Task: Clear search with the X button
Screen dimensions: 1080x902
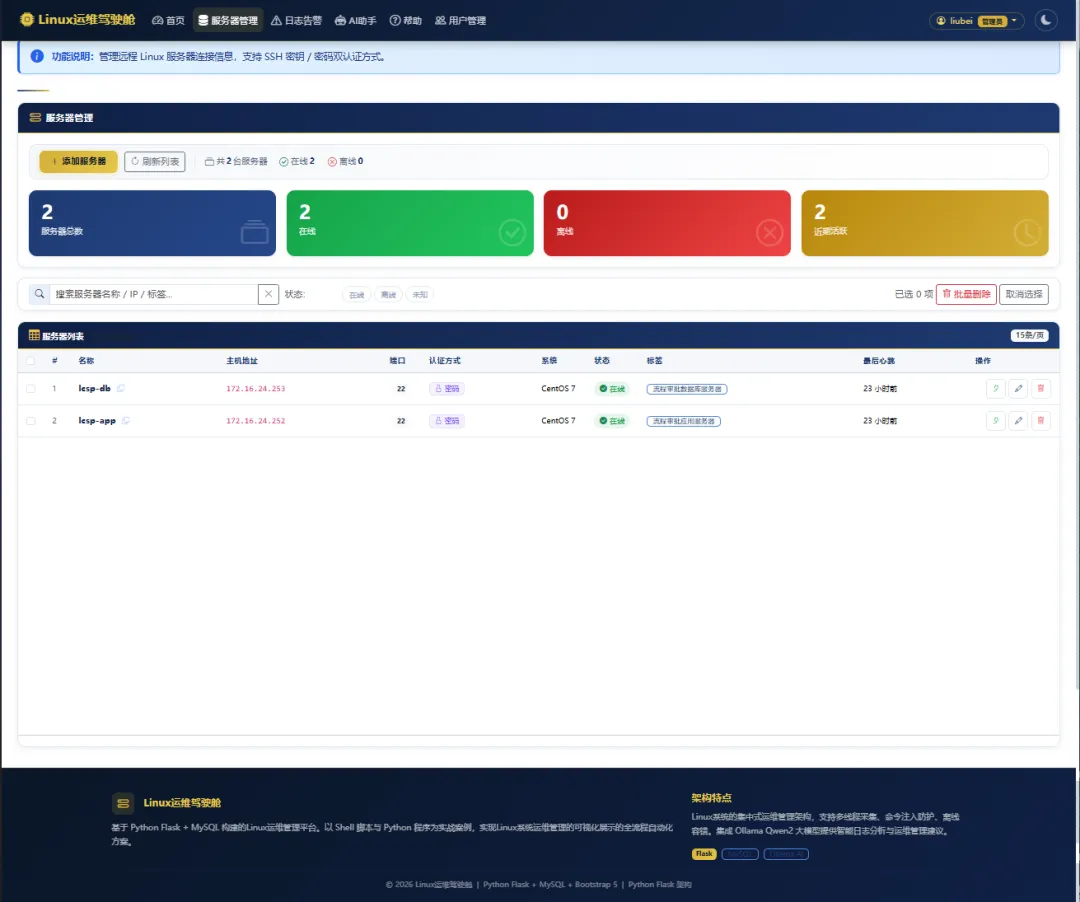Action: coord(269,294)
